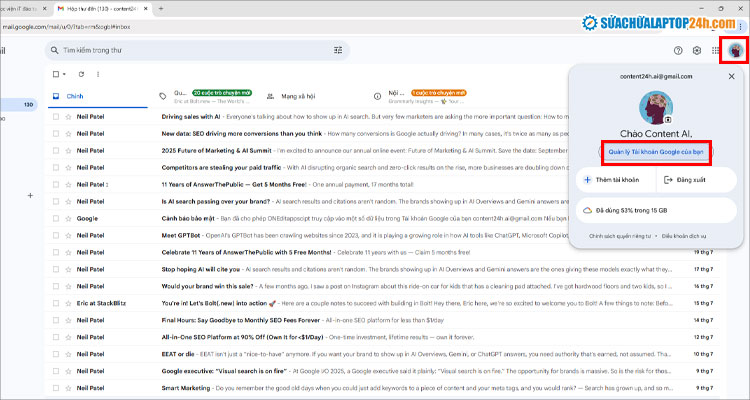This screenshot has height=400, width=750.
Task: Click large profile picture in account panel
Action: pyautogui.click(x=656, y=108)
